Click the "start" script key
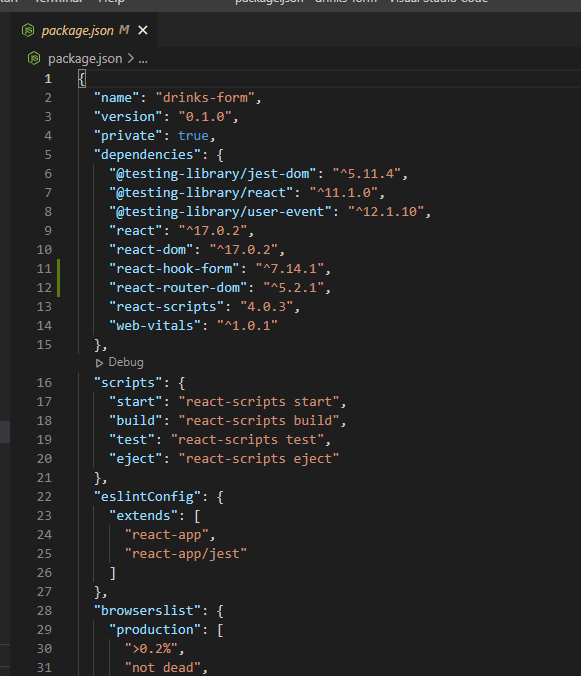The height and width of the screenshot is (676, 581). [136, 402]
